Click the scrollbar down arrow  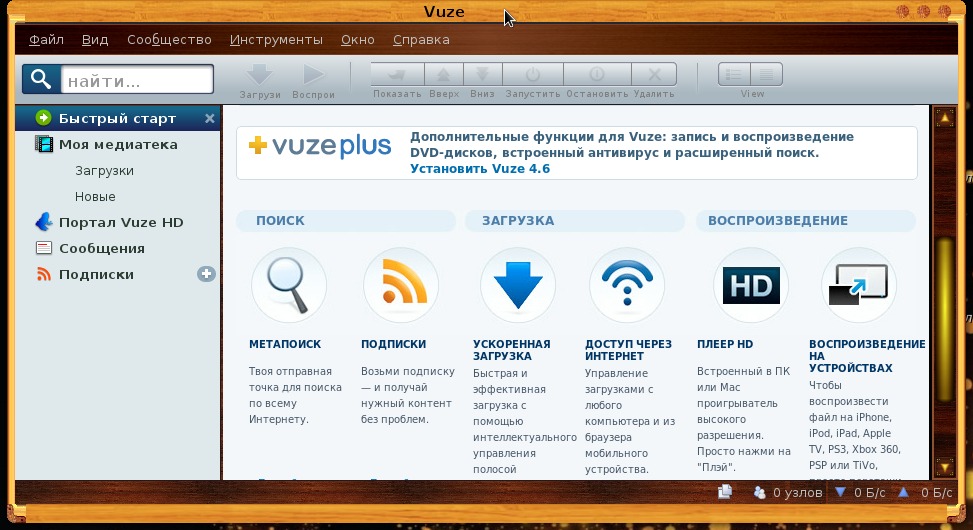click(944, 467)
